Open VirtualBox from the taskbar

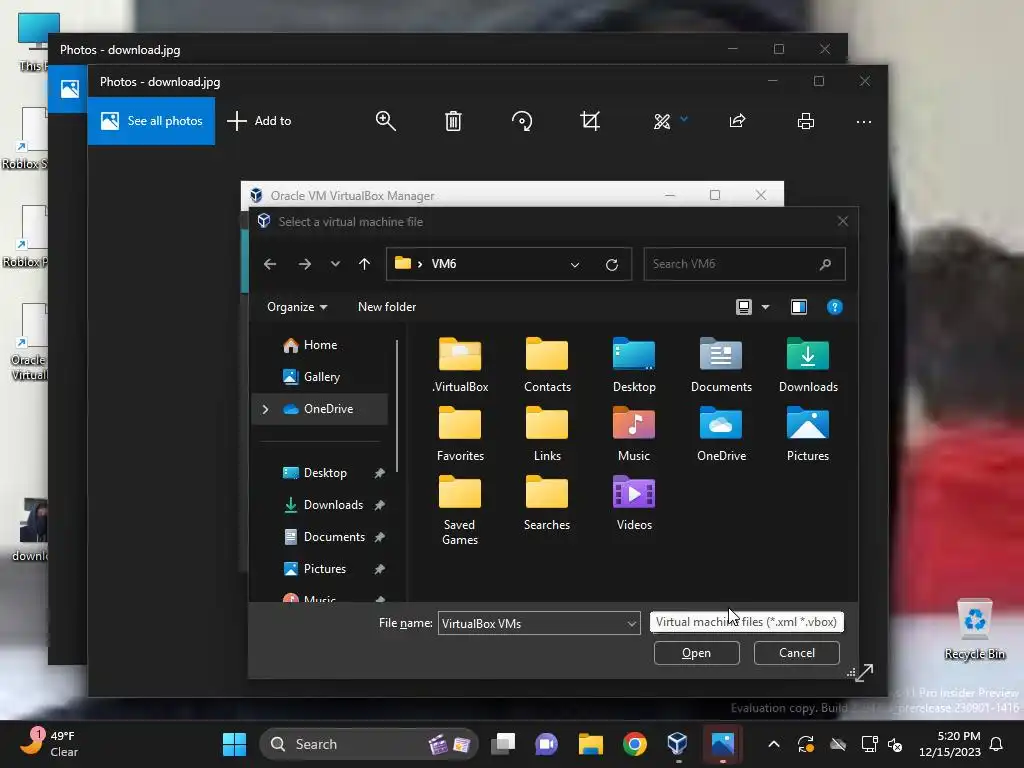(x=677, y=744)
